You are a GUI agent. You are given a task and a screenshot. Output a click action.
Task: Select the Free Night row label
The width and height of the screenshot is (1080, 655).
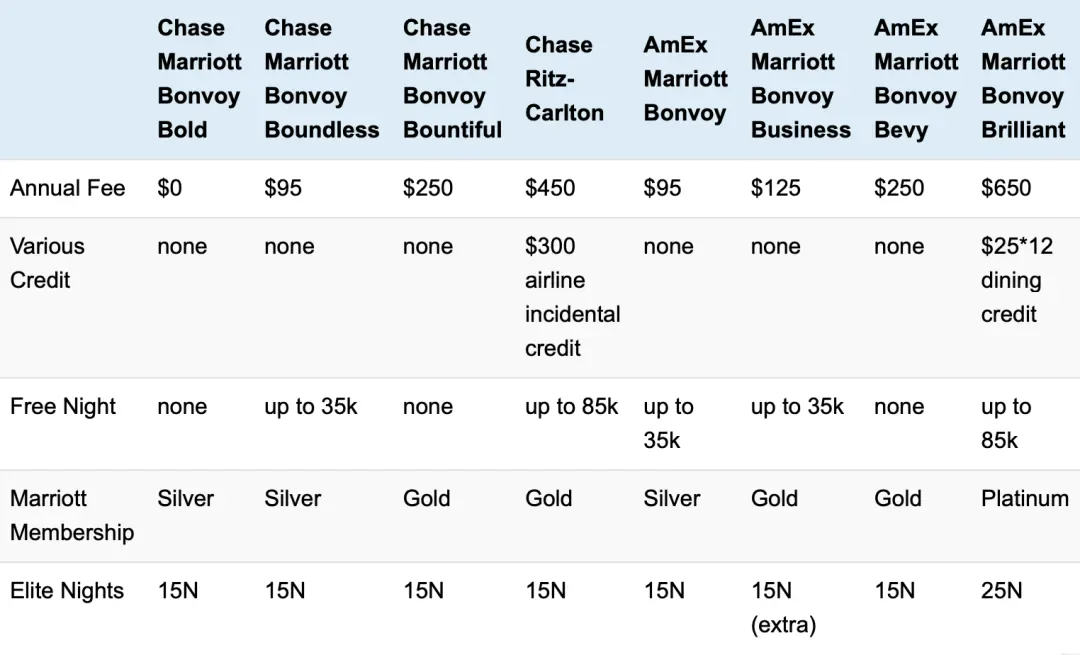(x=63, y=406)
